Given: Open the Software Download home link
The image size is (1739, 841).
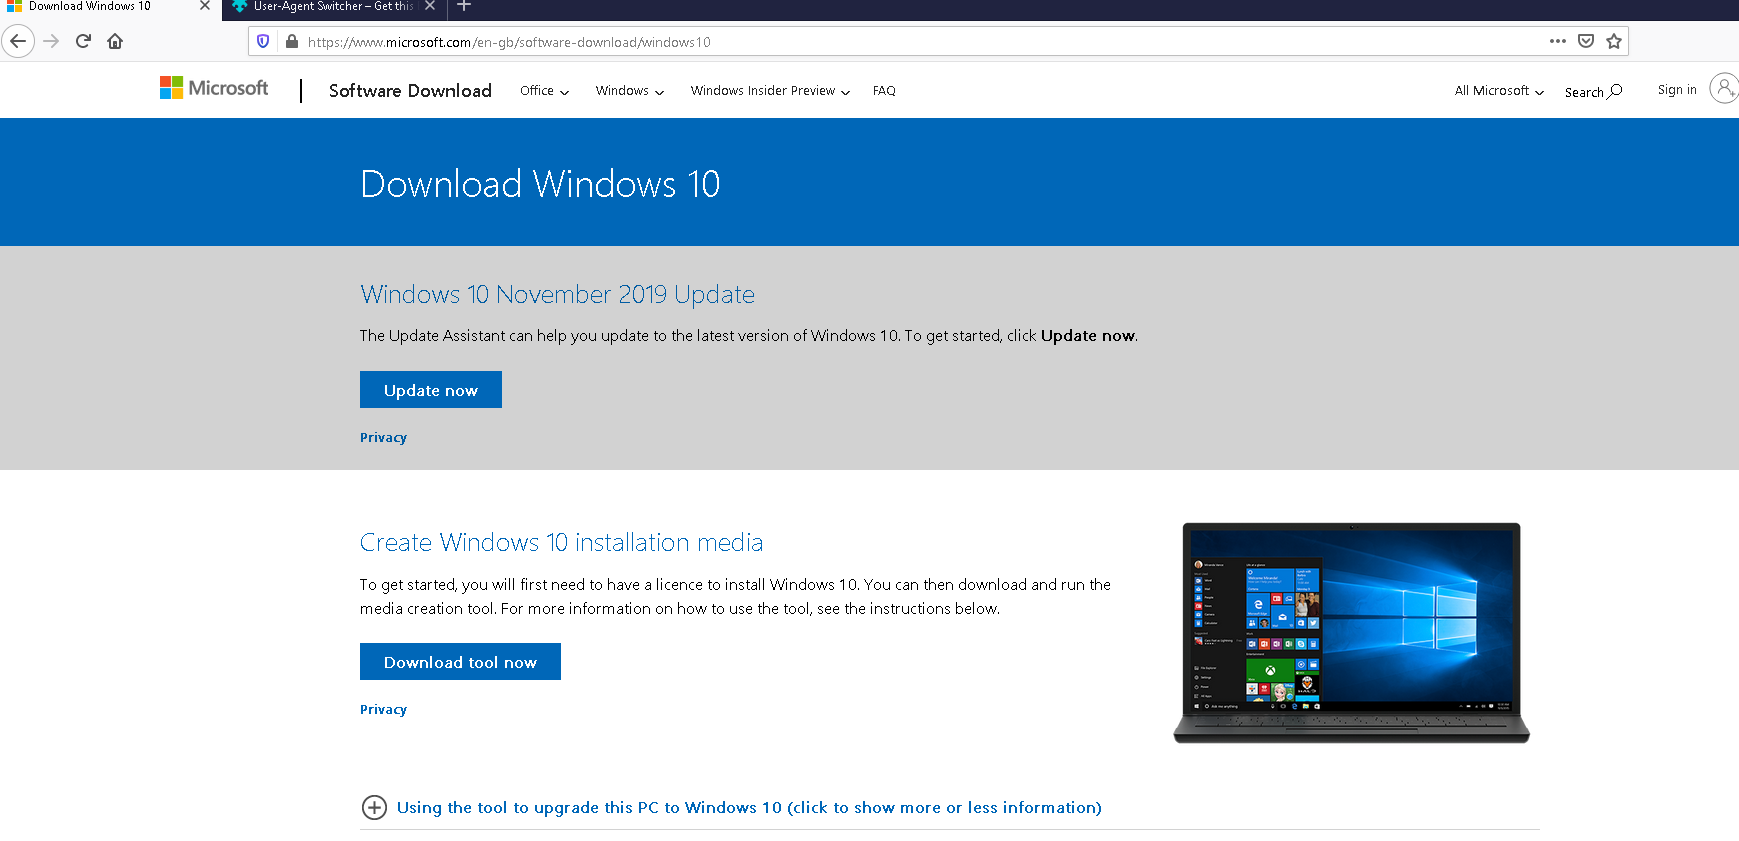Looking at the screenshot, I should tap(410, 91).
